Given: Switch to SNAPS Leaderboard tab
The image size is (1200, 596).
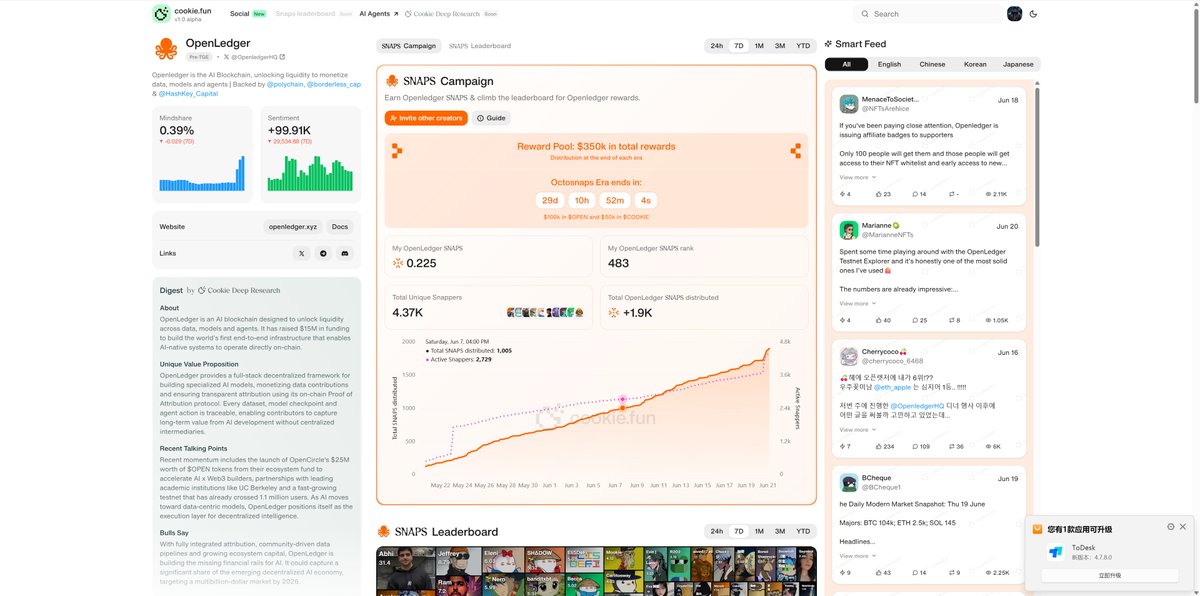Looking at the screenshot, I should pyautogui.click(x=480, y=46).
